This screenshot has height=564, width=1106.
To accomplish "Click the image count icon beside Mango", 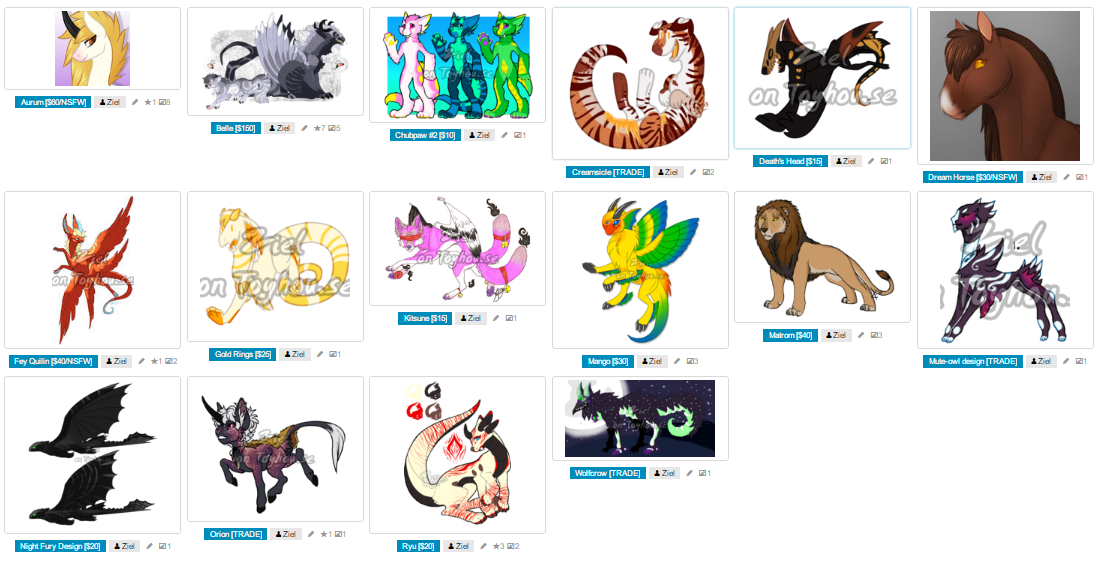I will 690,362.
